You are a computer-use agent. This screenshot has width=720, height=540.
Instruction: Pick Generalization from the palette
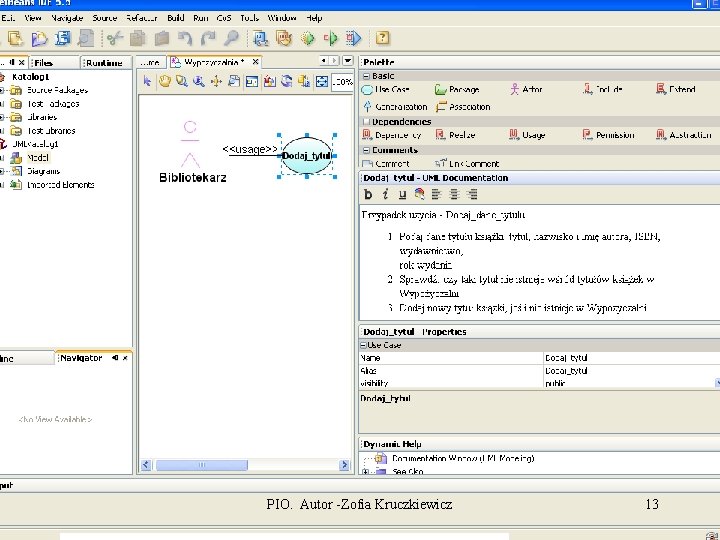(395, 107)
